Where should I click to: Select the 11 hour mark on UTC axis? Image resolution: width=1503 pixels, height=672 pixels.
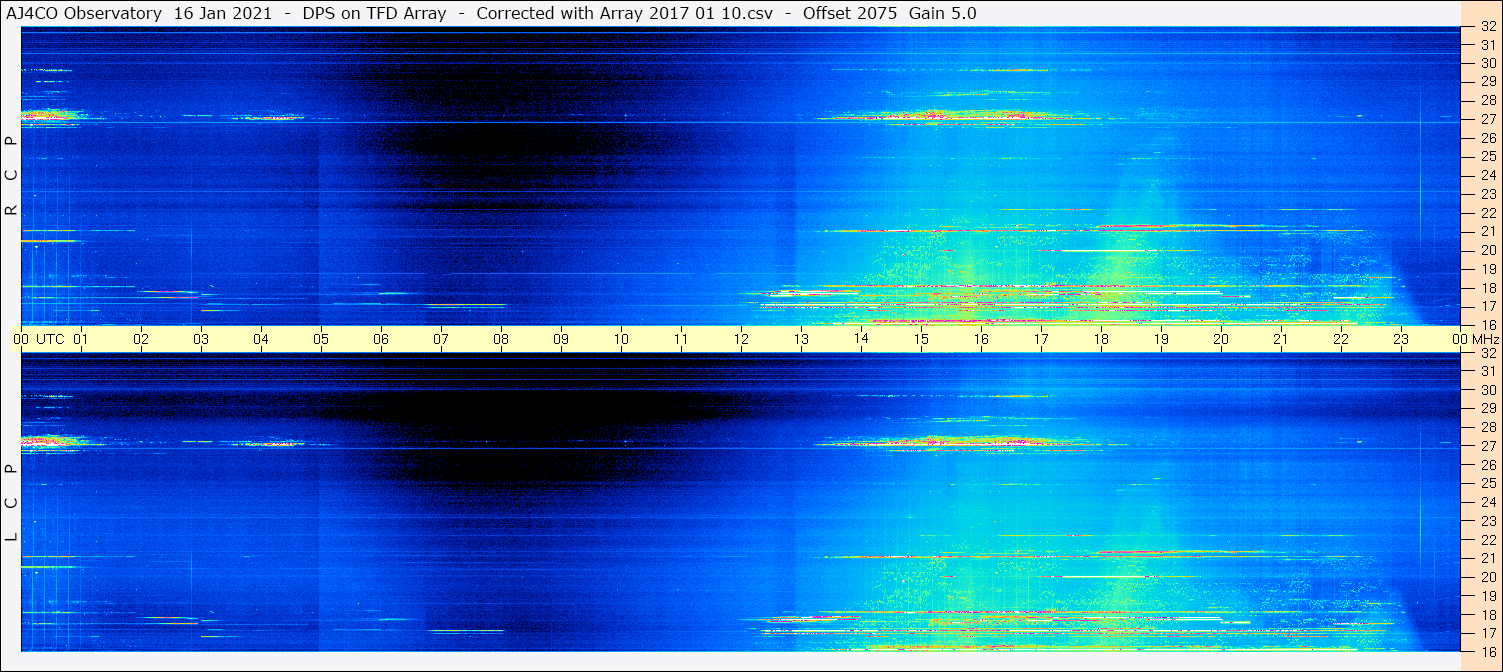[681, 339]
